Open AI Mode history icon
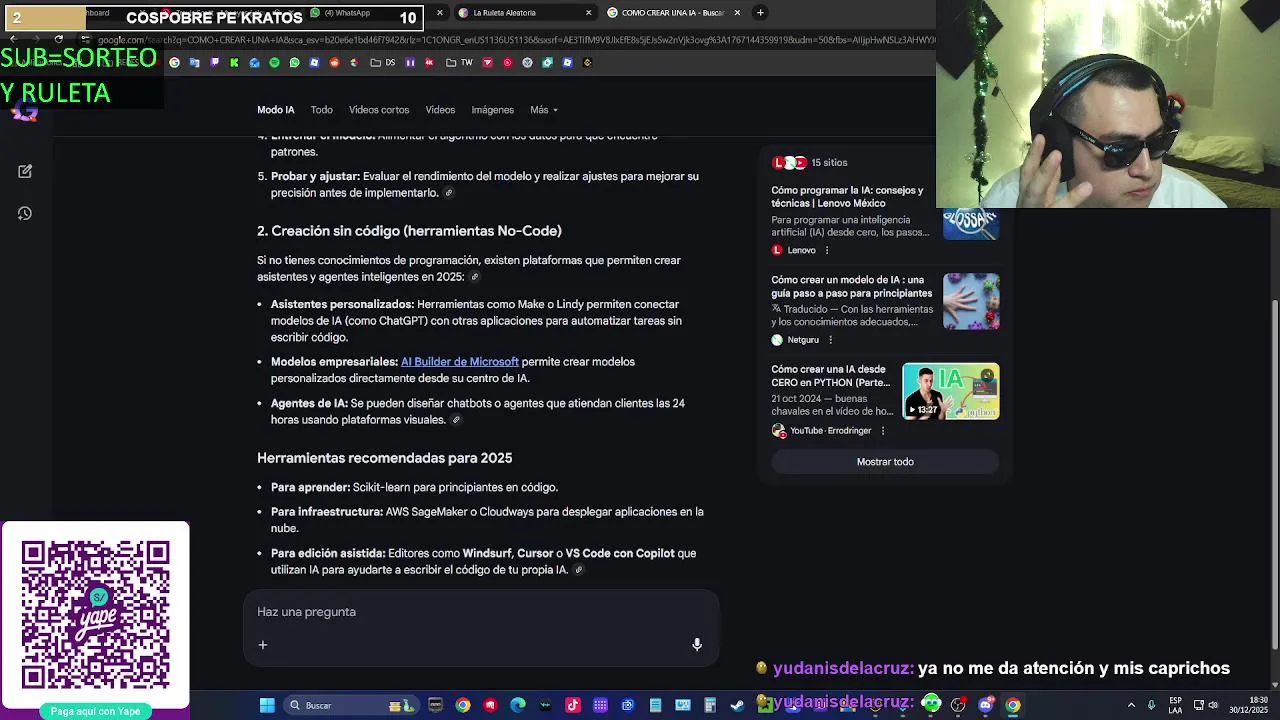 [x=25, y=213]
